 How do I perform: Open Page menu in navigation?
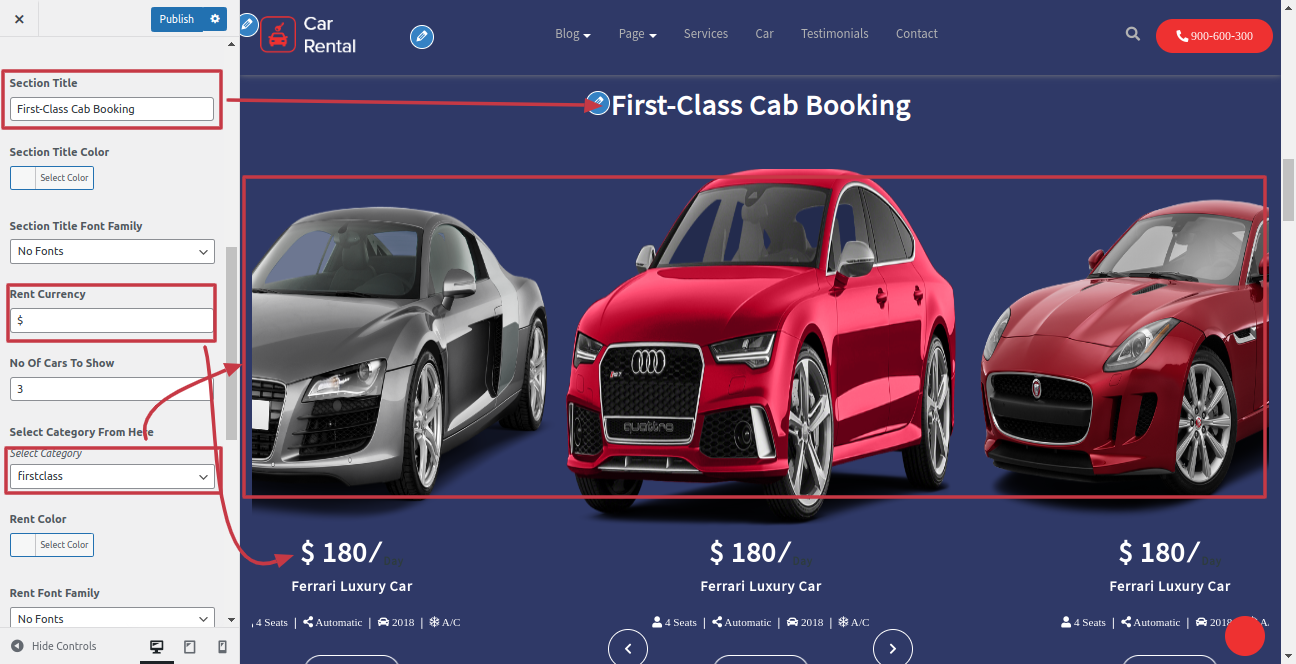tap(637, 34)
